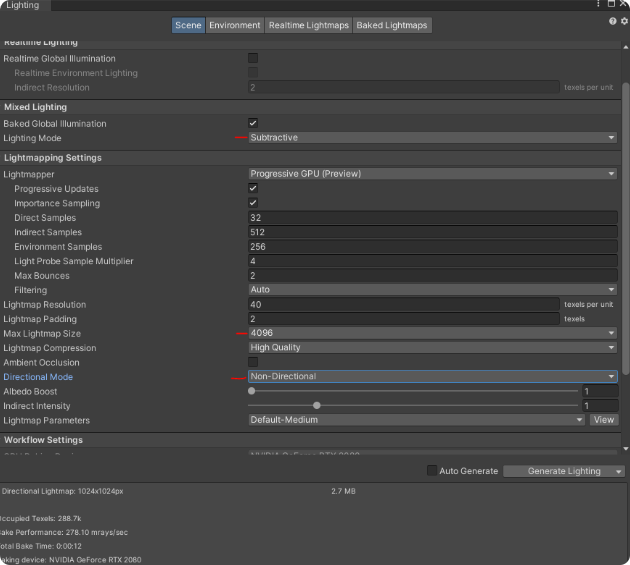
Task: Disable Baked Global Illumination checkbox
Action: point(253,123)
